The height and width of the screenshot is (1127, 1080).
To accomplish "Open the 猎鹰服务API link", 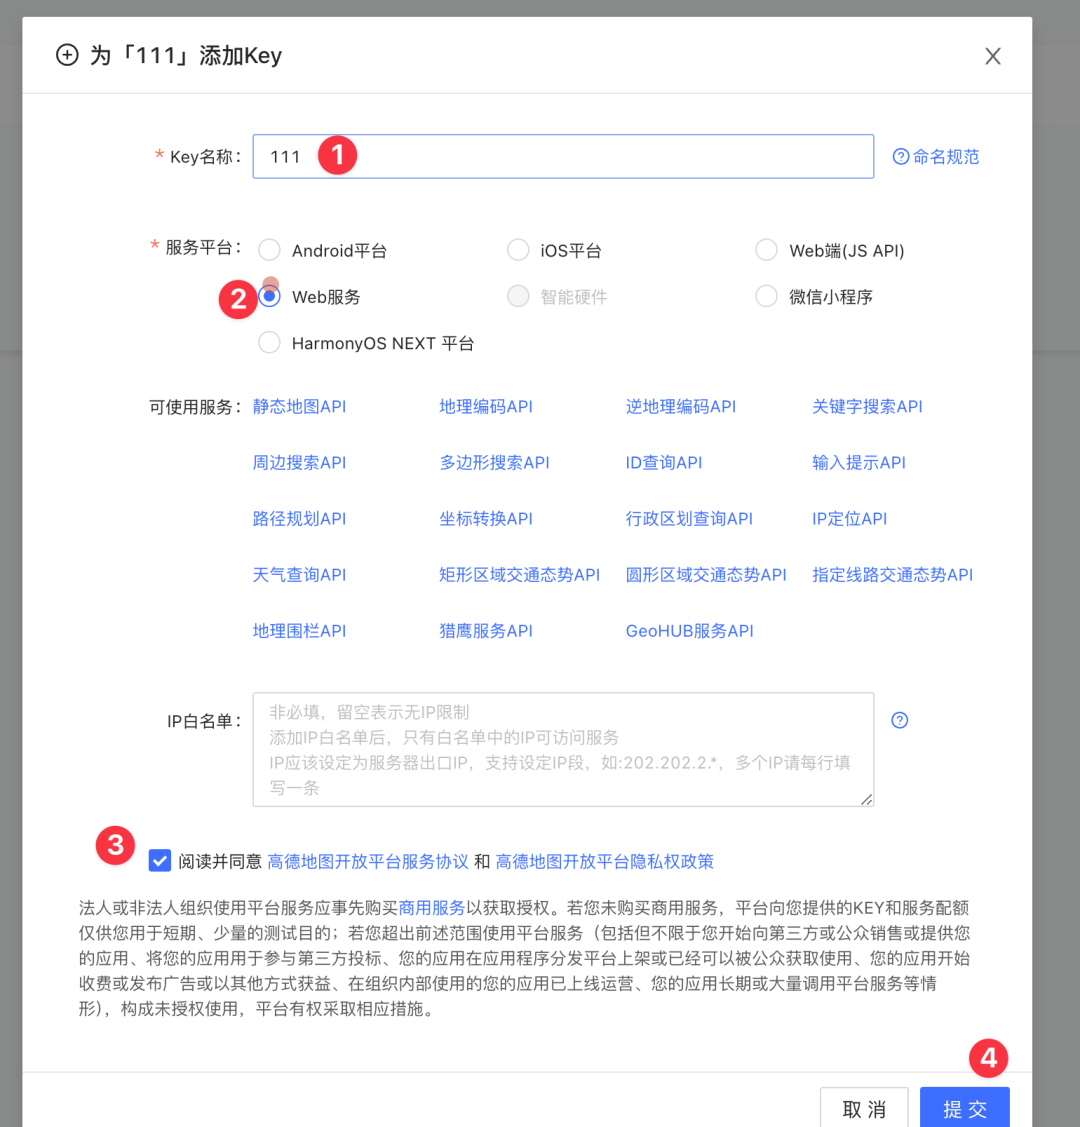I will pos(486,631).
